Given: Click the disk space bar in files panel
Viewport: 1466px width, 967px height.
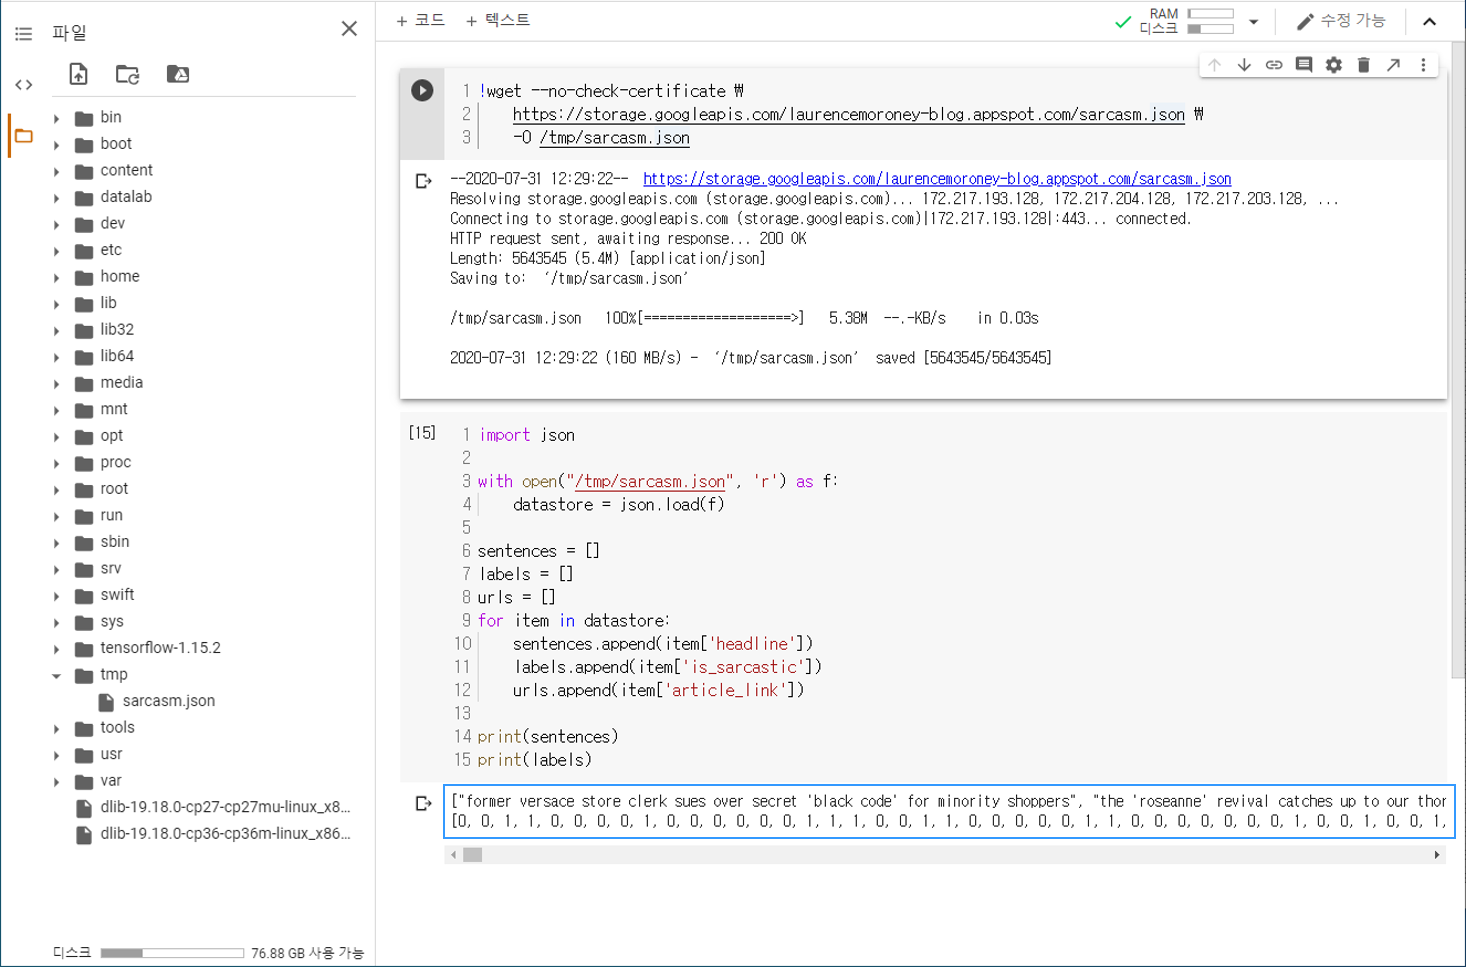Looking at the screenshot, I should [172, 953].
